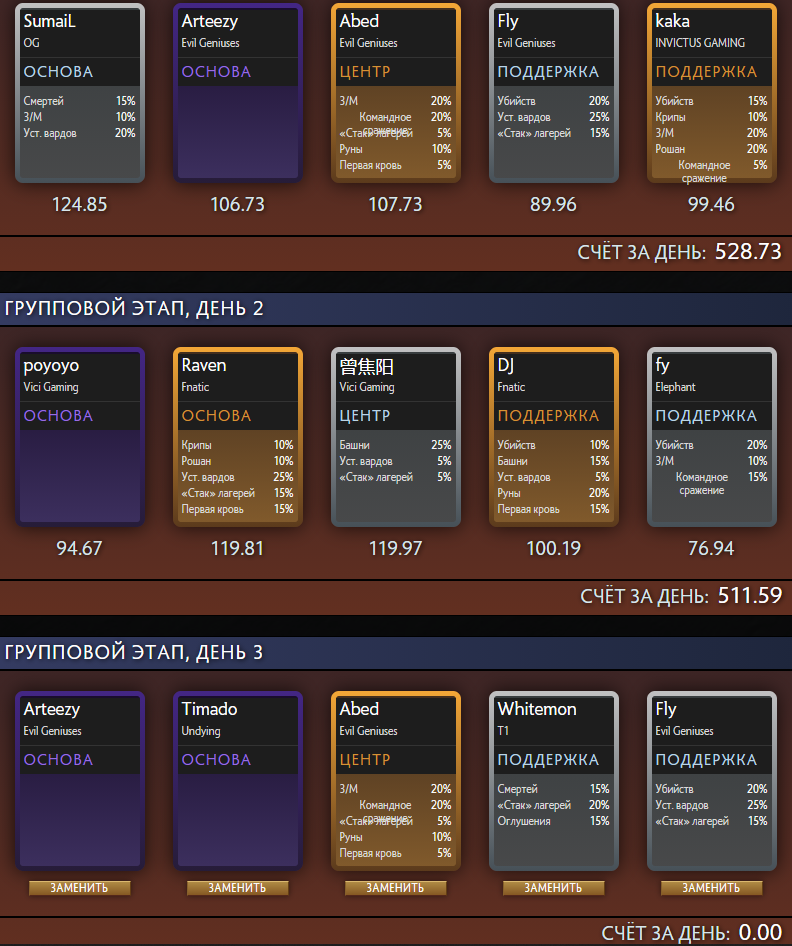Click the daily score total 0.00

click(x=760, y=933)
